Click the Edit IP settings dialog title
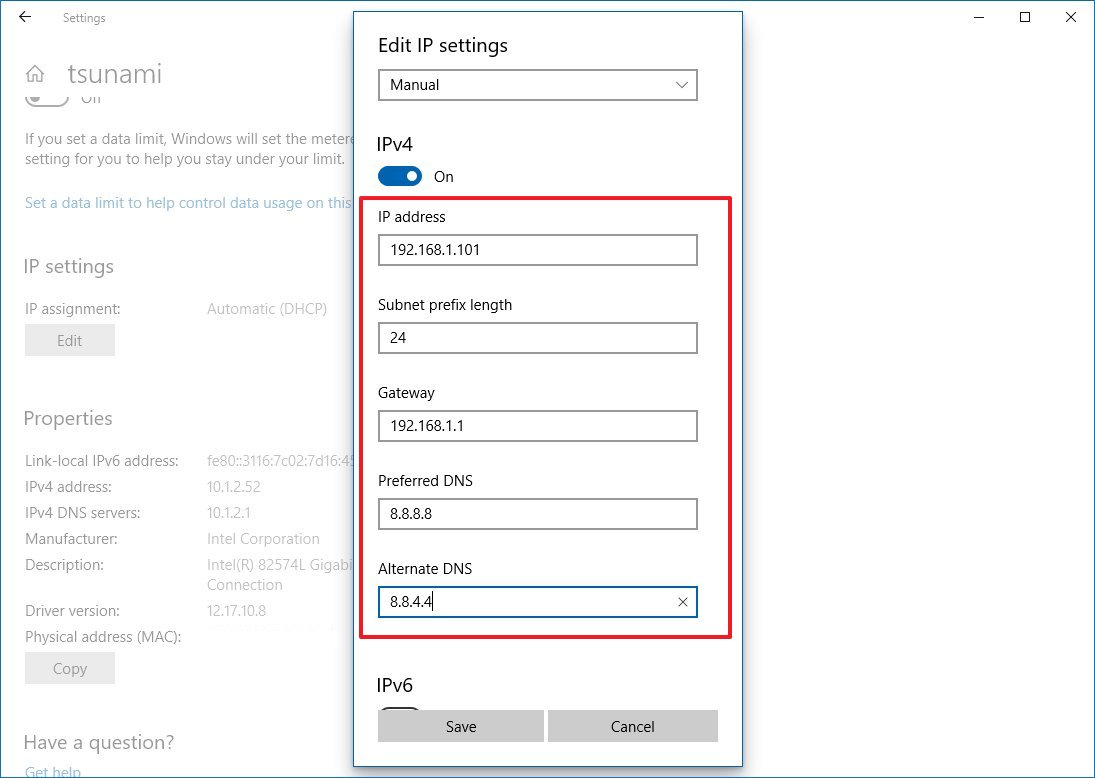This screenshot has width=1095, height=778. (x=443, y=45)
